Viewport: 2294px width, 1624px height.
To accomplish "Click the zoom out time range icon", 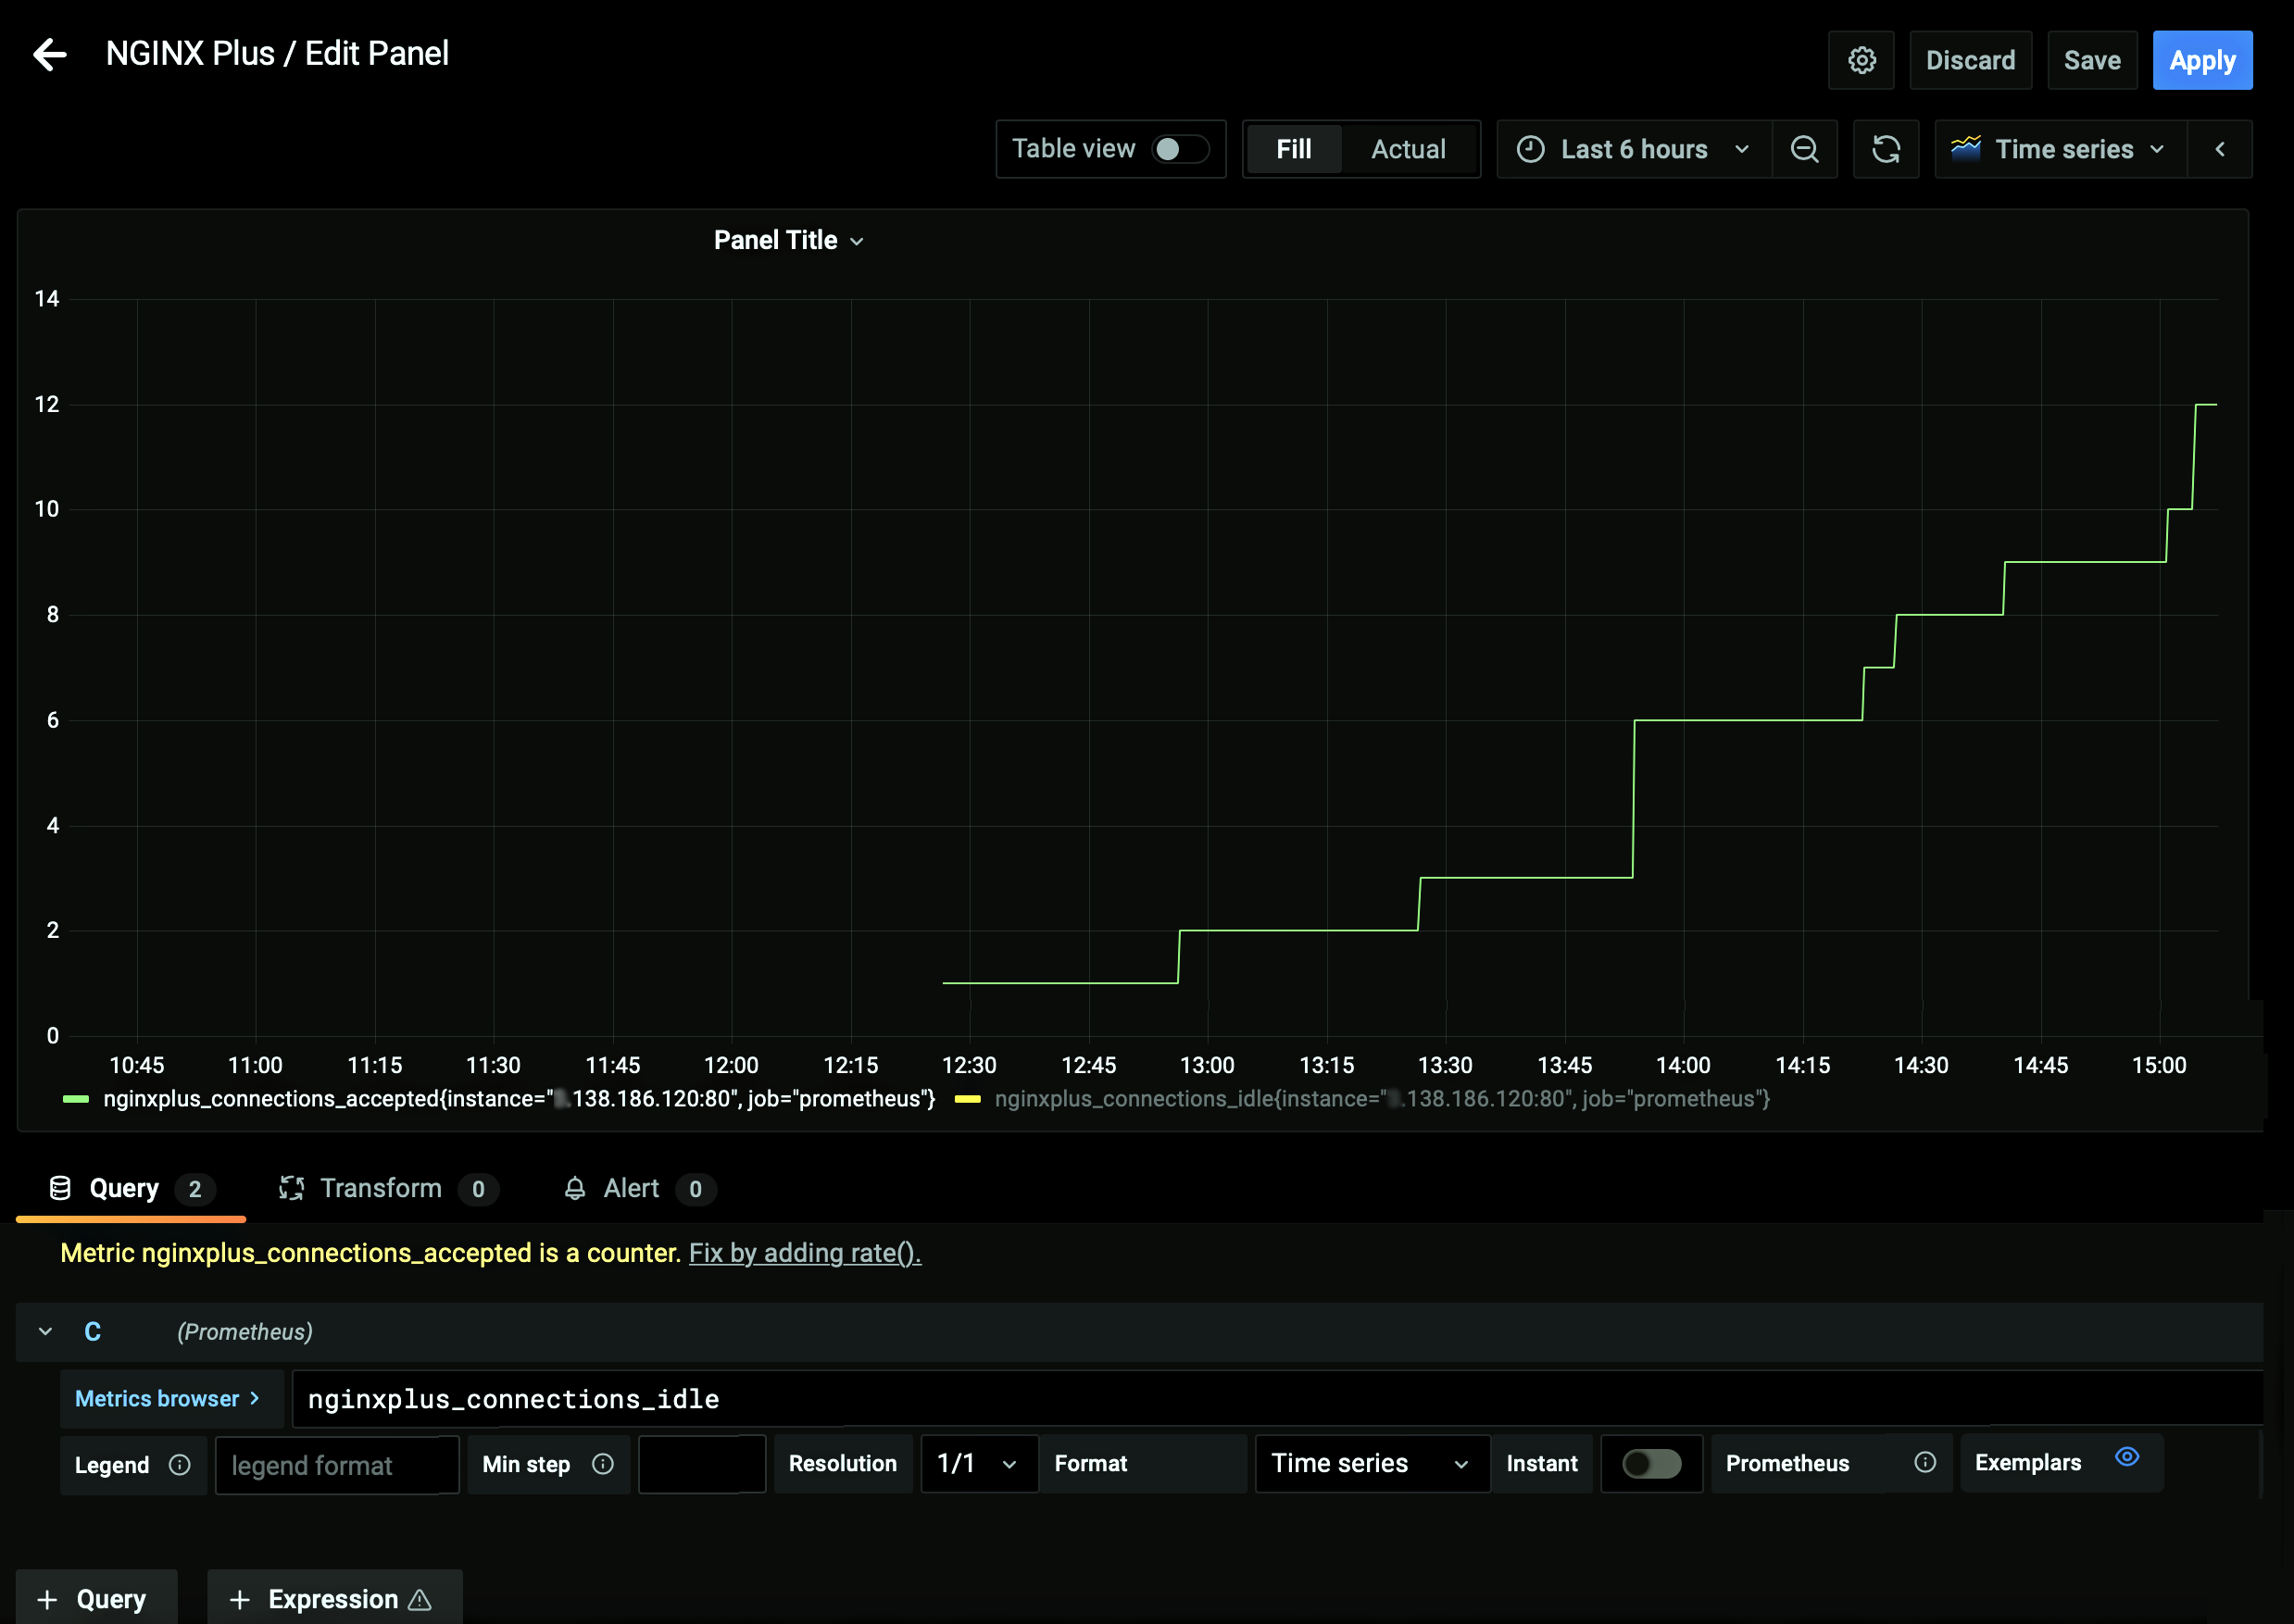I will pyautogui.click(x=1804, y=149).
